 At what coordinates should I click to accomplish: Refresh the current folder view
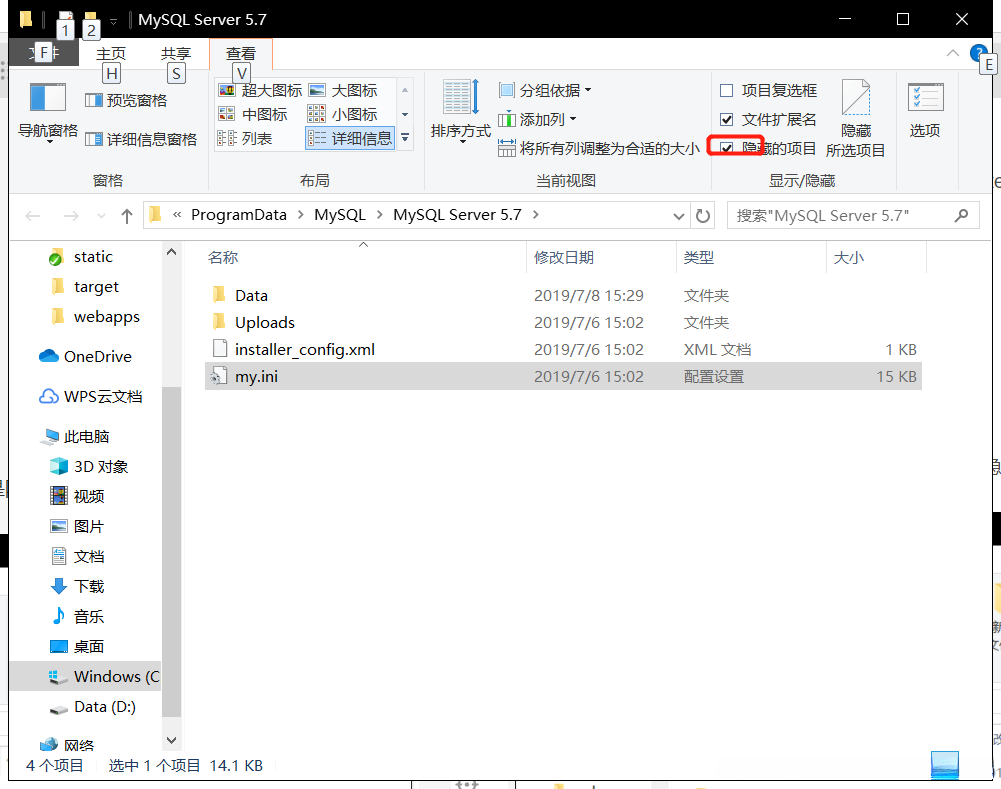click(x=703, y=216)
